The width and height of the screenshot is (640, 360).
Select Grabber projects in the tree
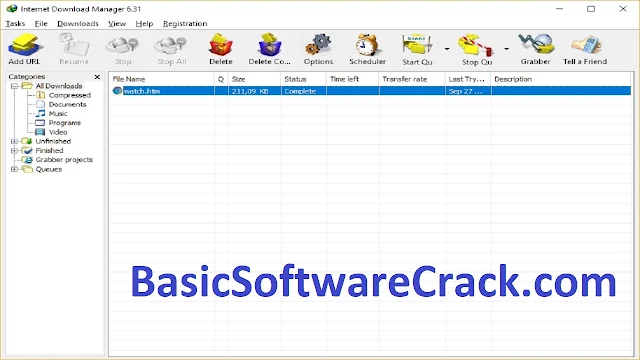point(64,160)
